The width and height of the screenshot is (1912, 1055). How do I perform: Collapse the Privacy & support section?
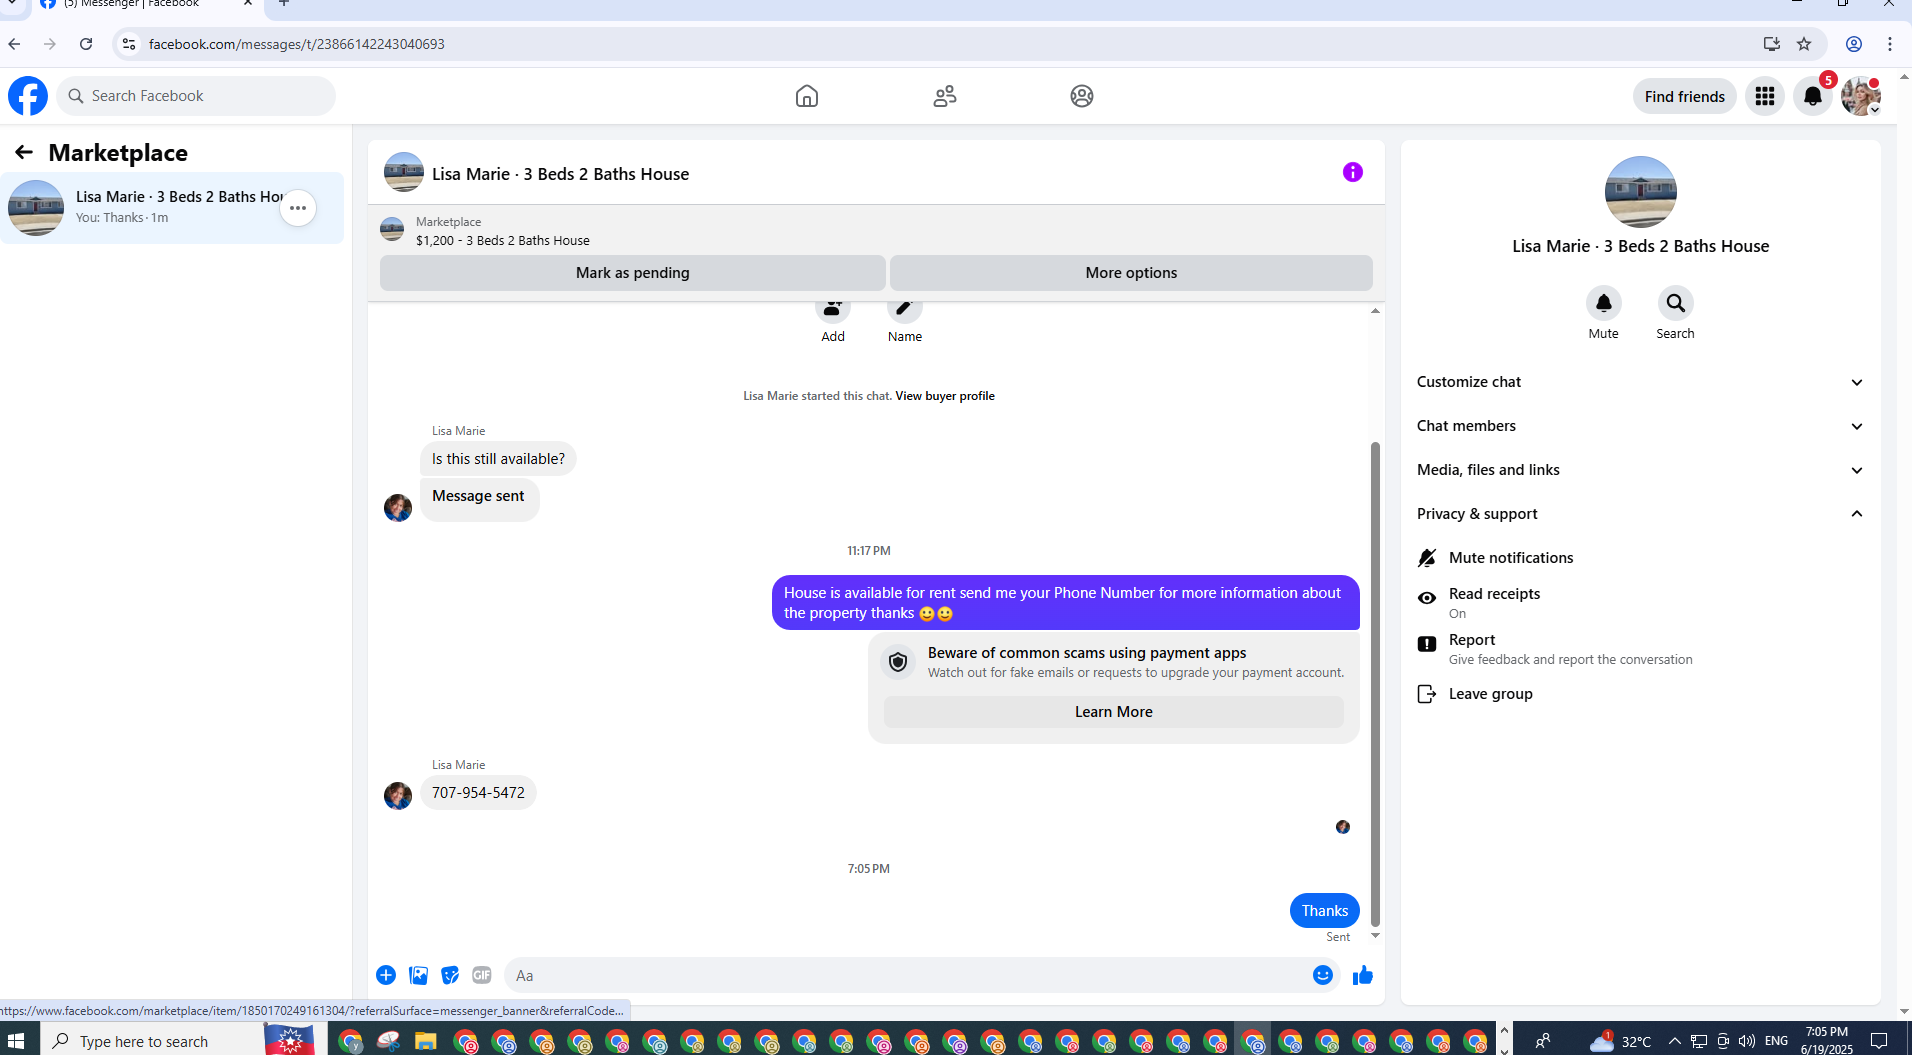[1641, 514]
